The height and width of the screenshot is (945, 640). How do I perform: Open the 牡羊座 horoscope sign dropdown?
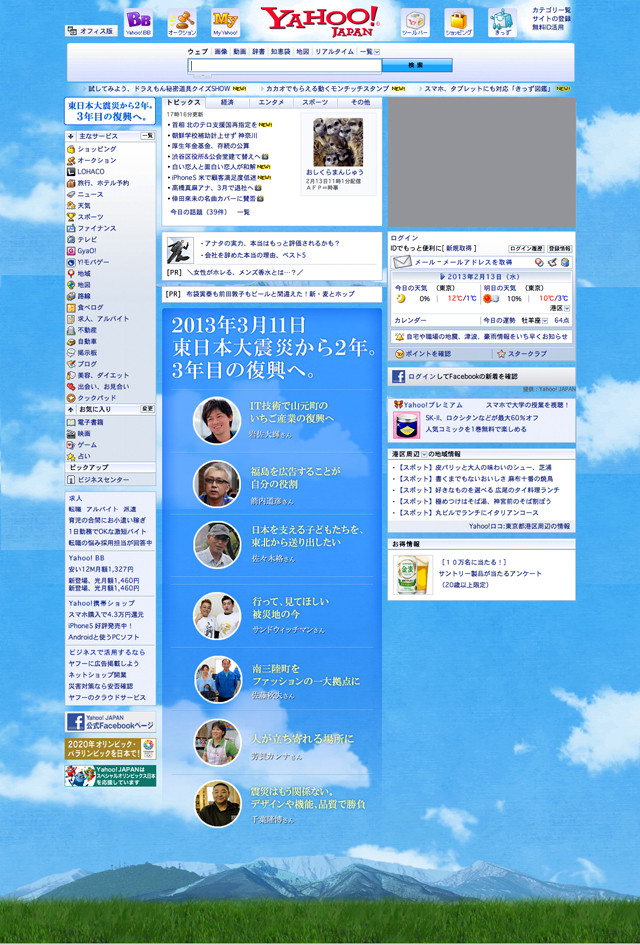coord(545,321)
